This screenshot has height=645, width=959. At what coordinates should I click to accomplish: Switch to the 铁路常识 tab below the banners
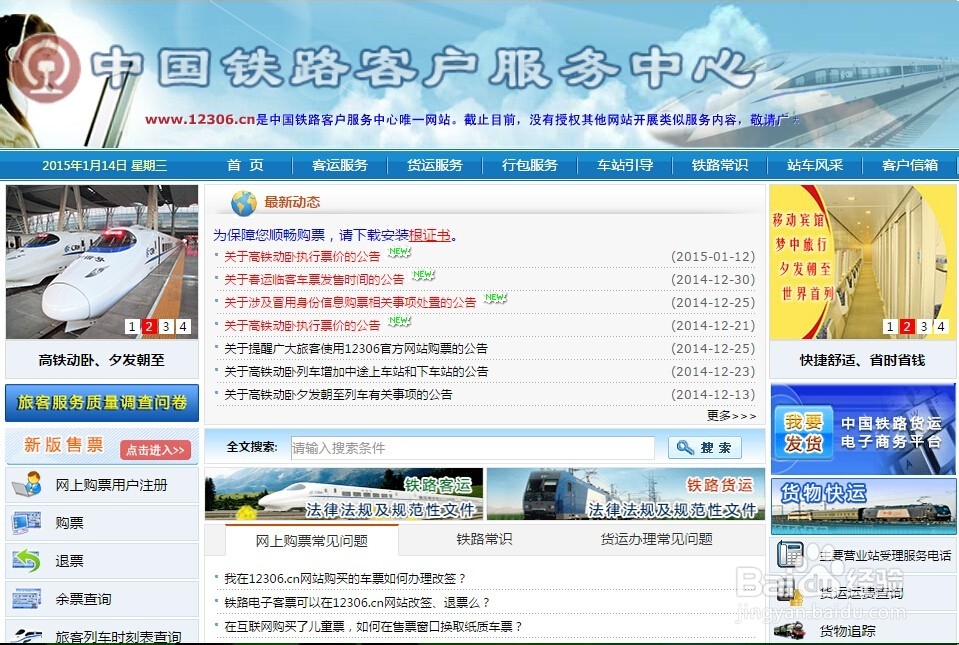pyautogui.click(x=484, y=539)
